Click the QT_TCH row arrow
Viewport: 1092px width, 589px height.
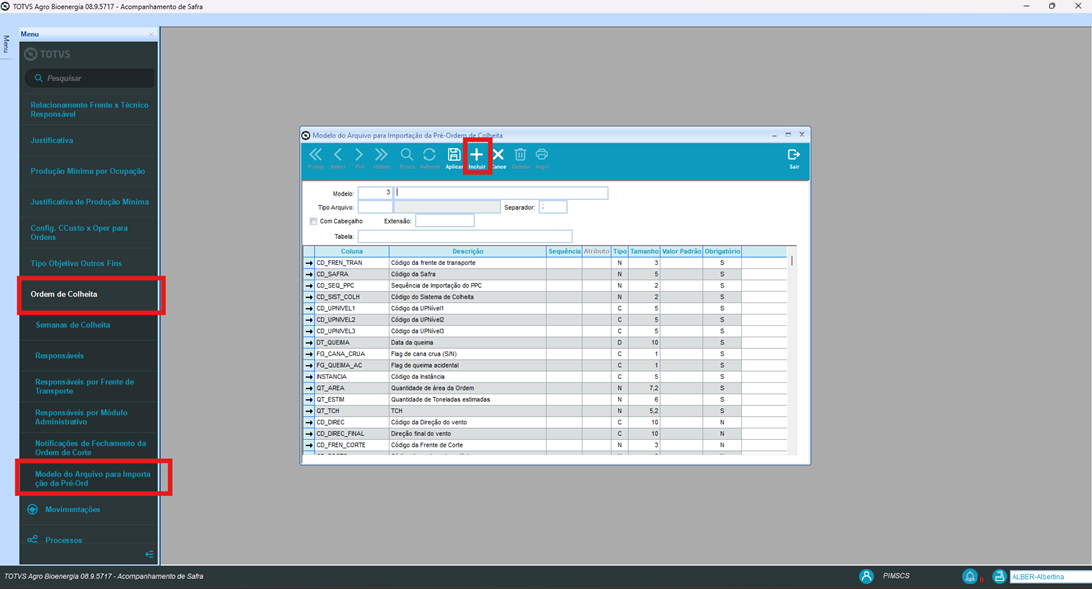click(x=309, y=411)
